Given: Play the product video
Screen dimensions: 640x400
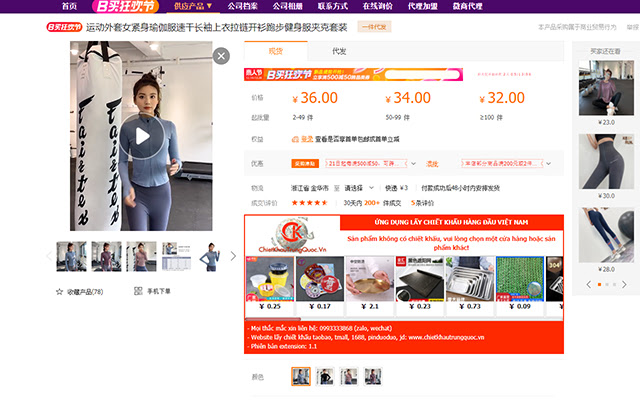Looking at the screenshot, I should pos(142,136).
